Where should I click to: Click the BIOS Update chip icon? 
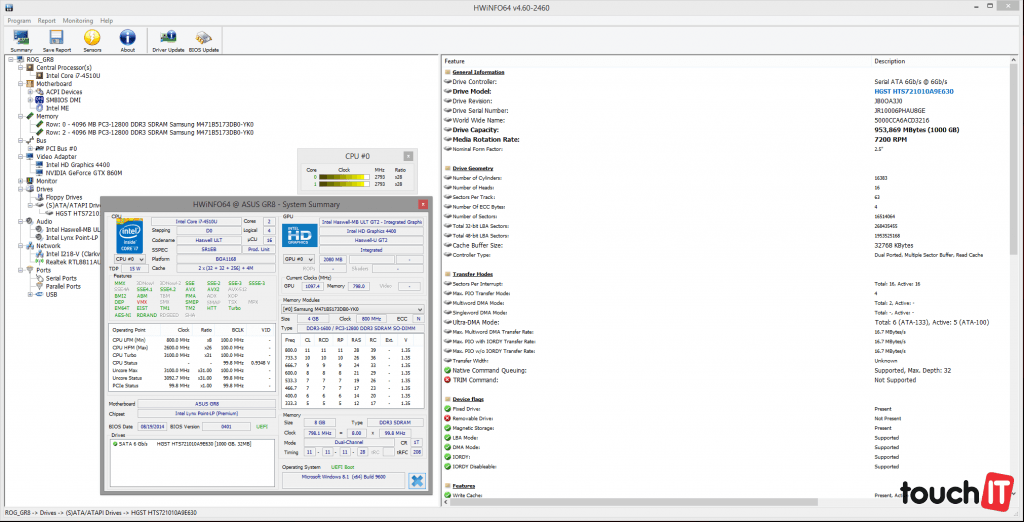(x=204, y=39)
